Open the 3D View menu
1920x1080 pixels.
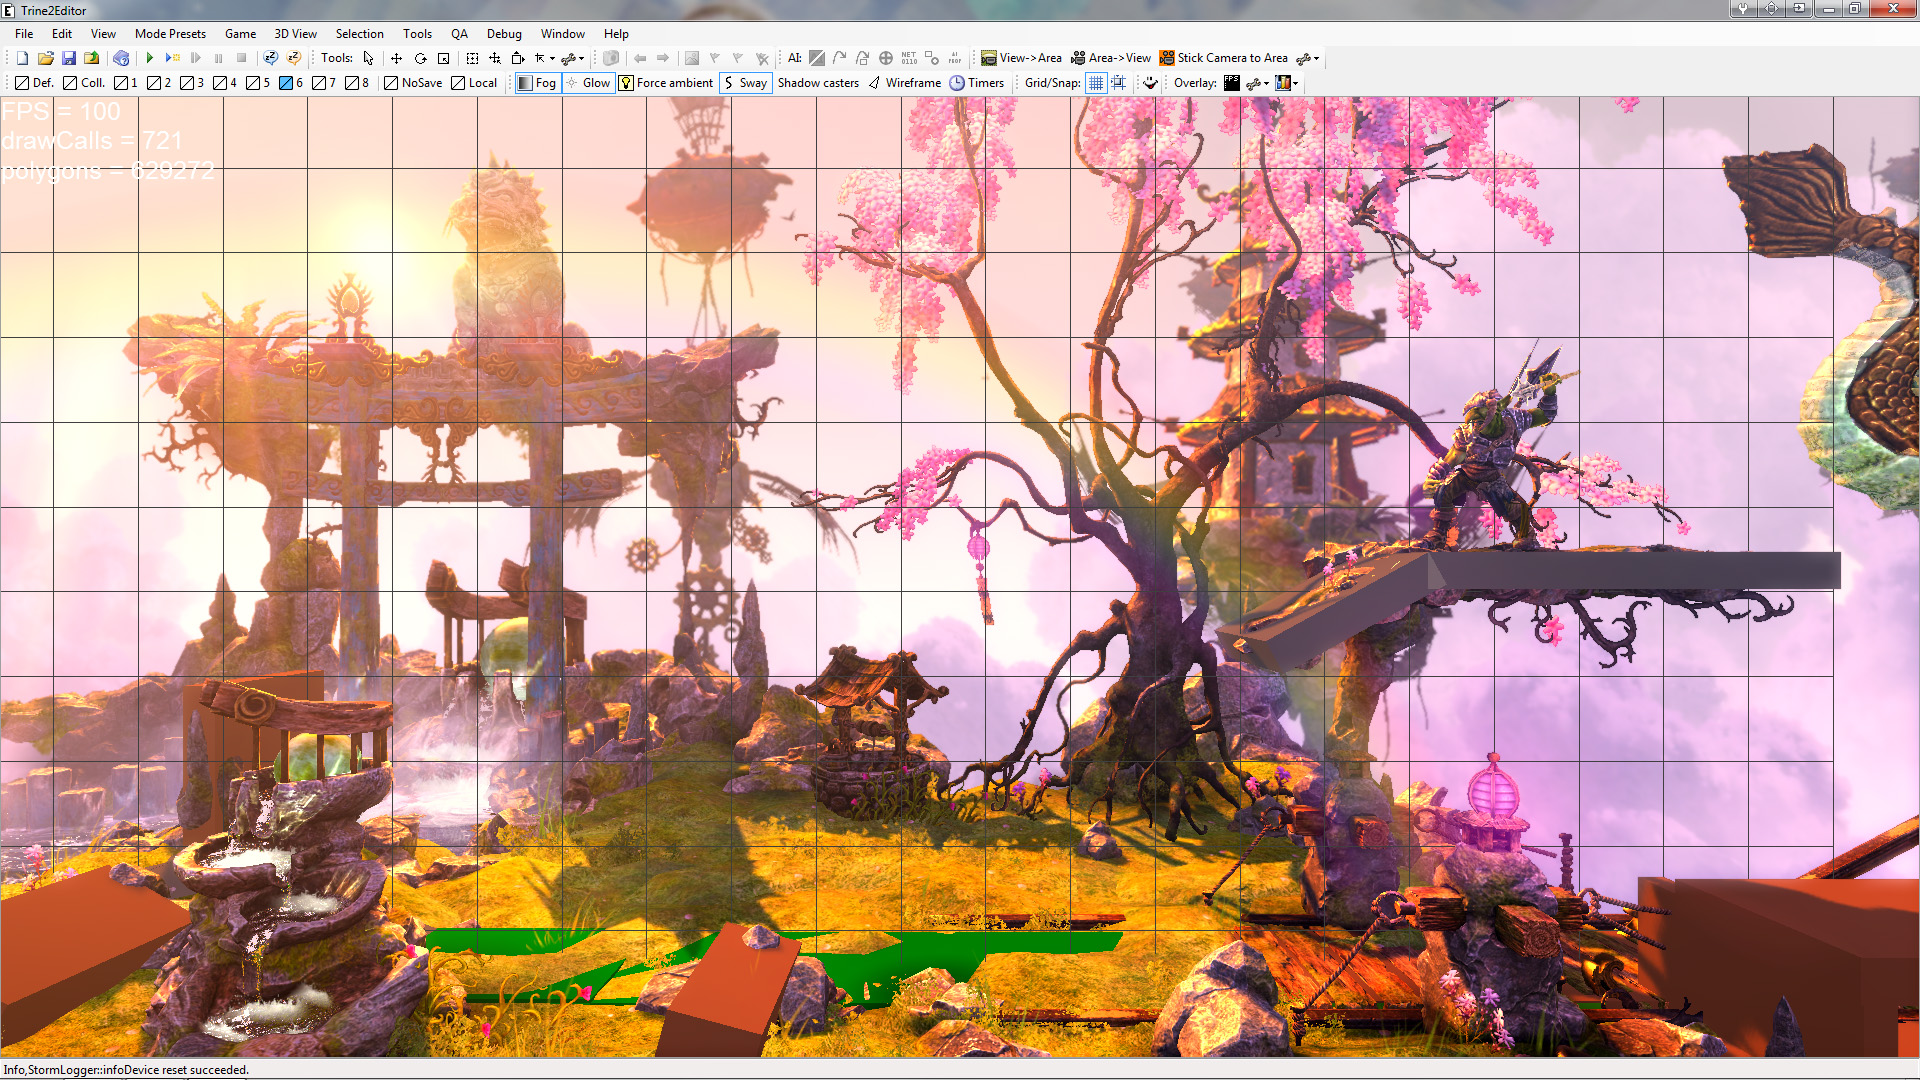296,34
